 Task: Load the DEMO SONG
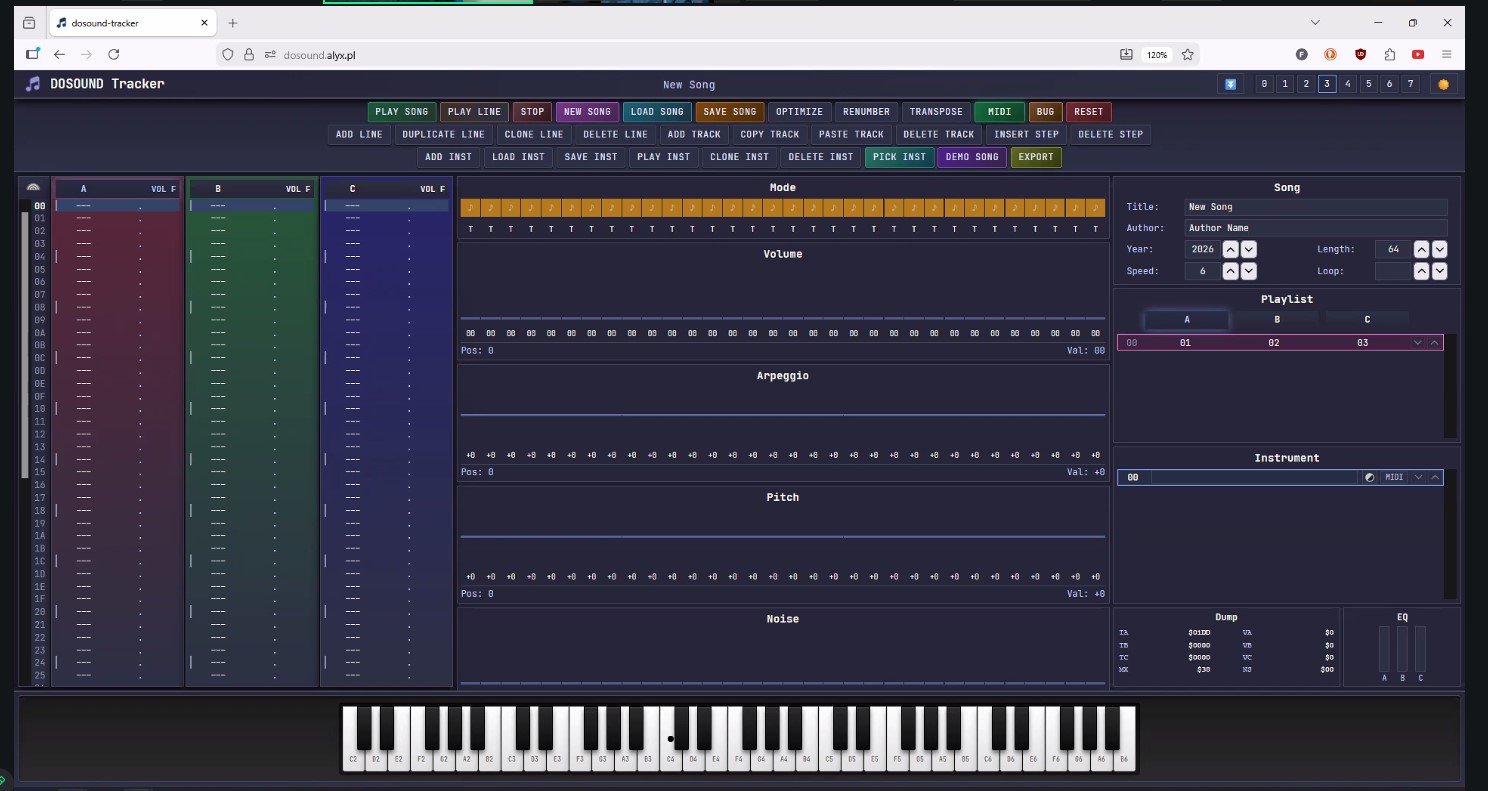pos(971,157)
